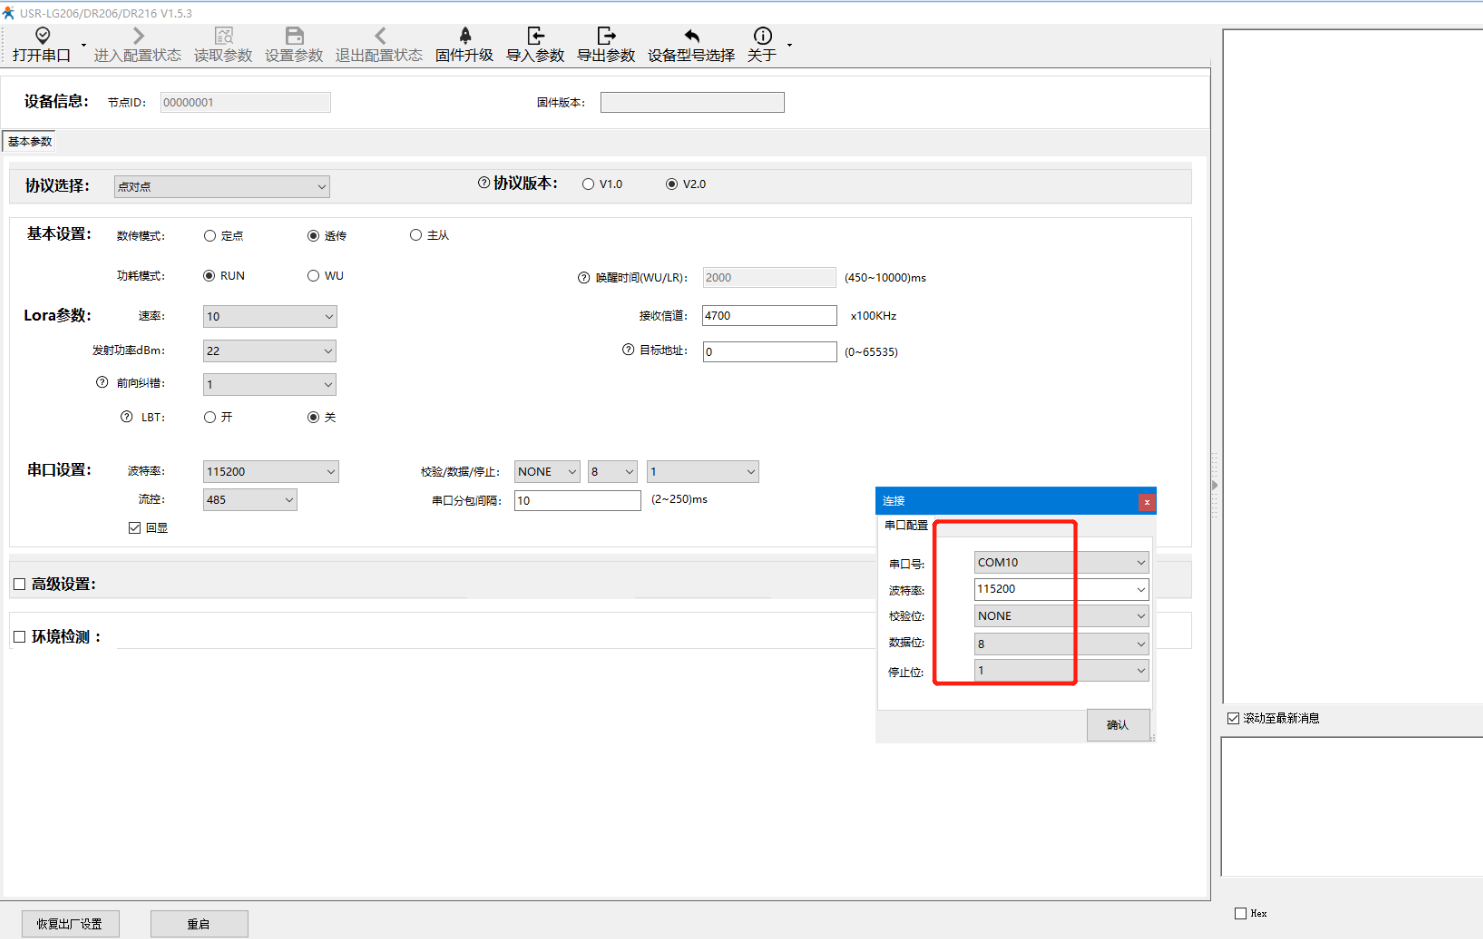Click the 导入参数 import parameters icon
Screen dimensions: 1483x939
coord(535,36)
